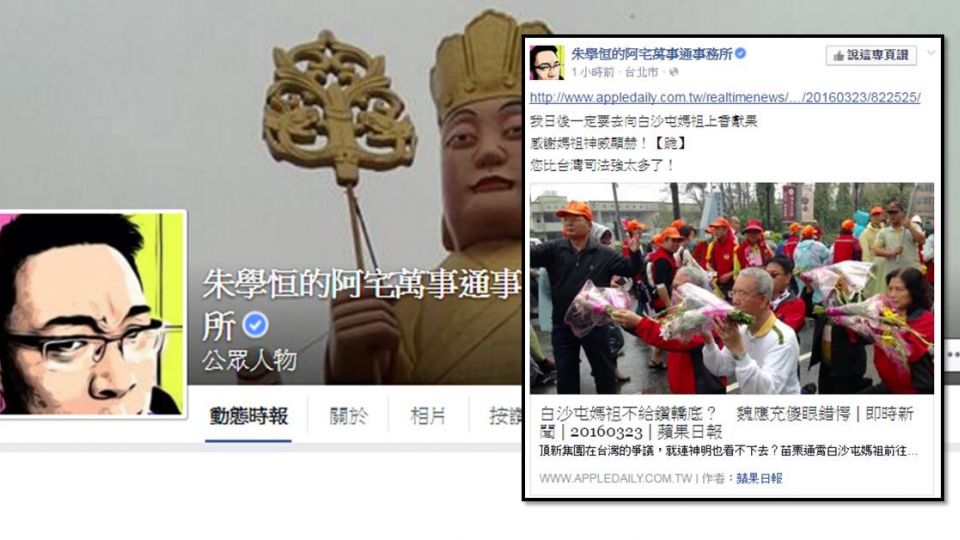Screen dimensions: 960x540
Task: Select the partially hidden 按讚 tab
Action: pos(505,417)
